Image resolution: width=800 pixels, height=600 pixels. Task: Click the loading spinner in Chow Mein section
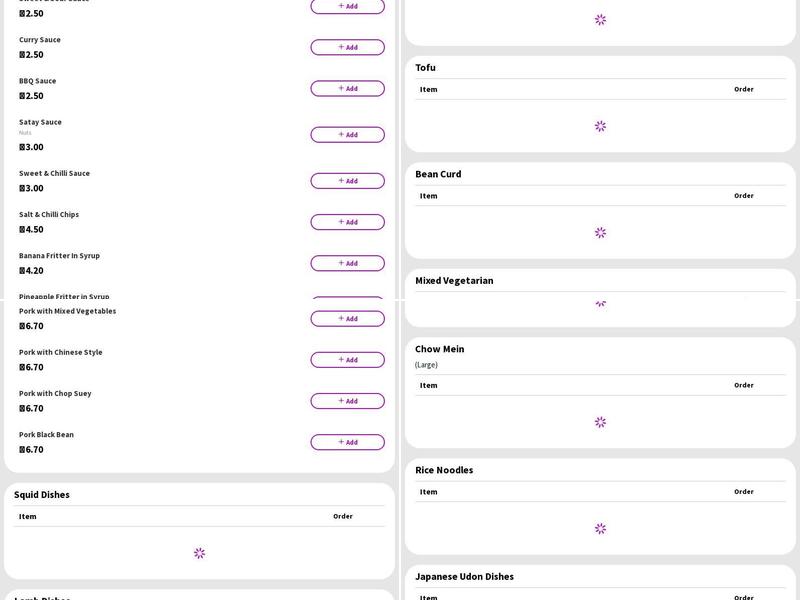(x=600, y=422)
